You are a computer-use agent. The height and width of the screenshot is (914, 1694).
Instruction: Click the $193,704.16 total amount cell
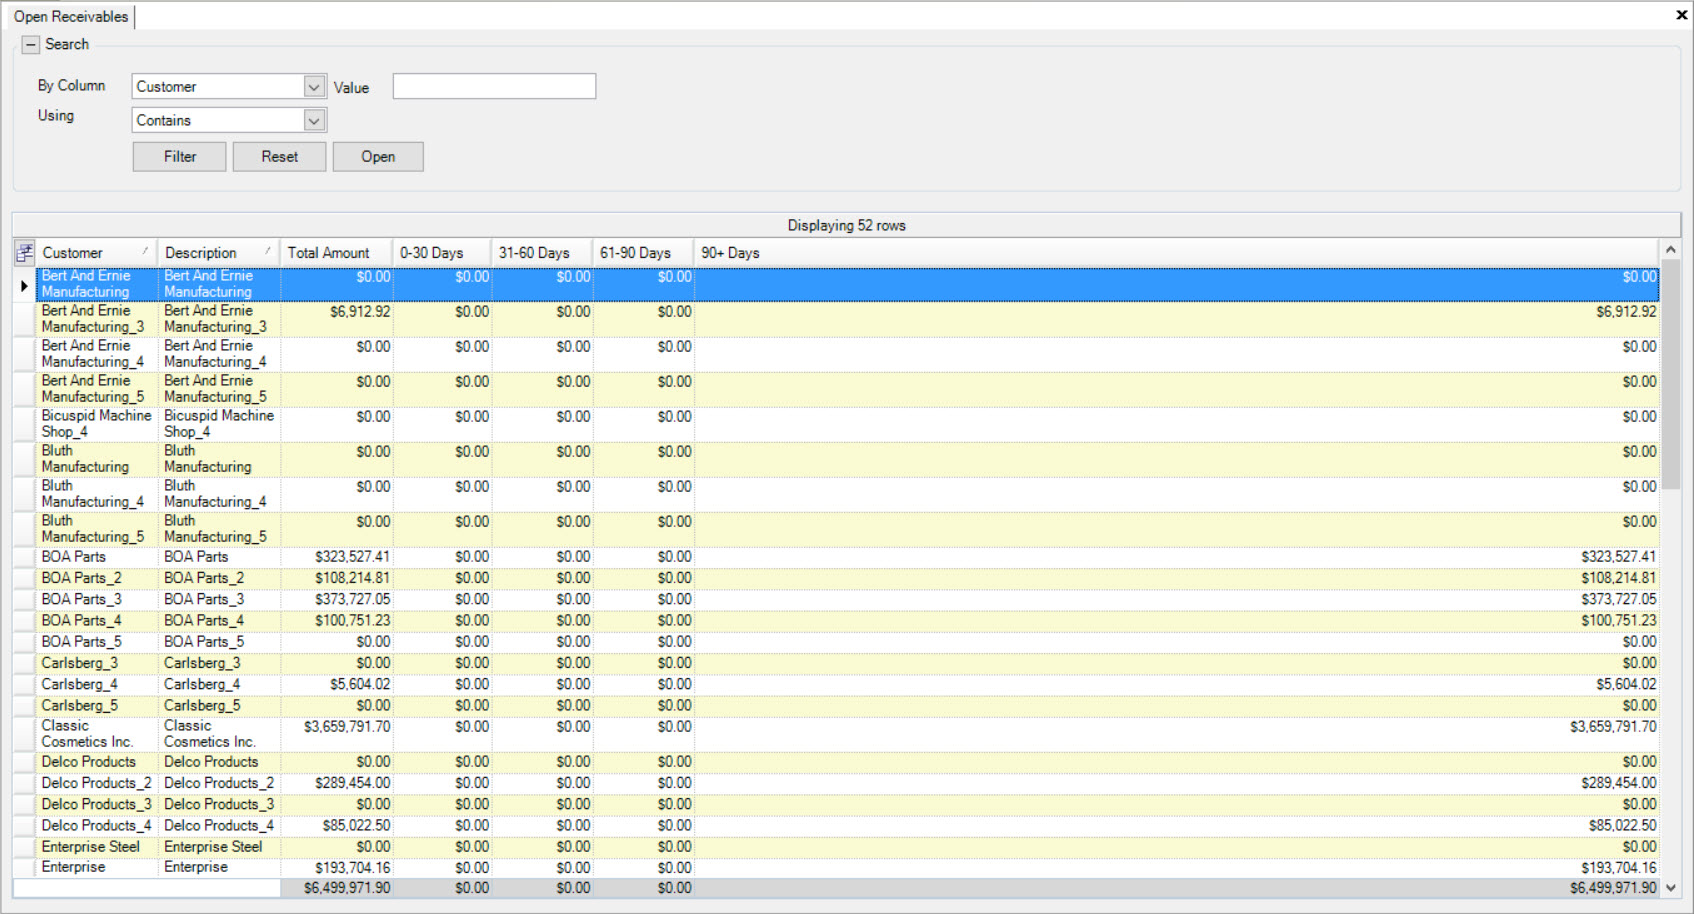(x=337, y=868)
